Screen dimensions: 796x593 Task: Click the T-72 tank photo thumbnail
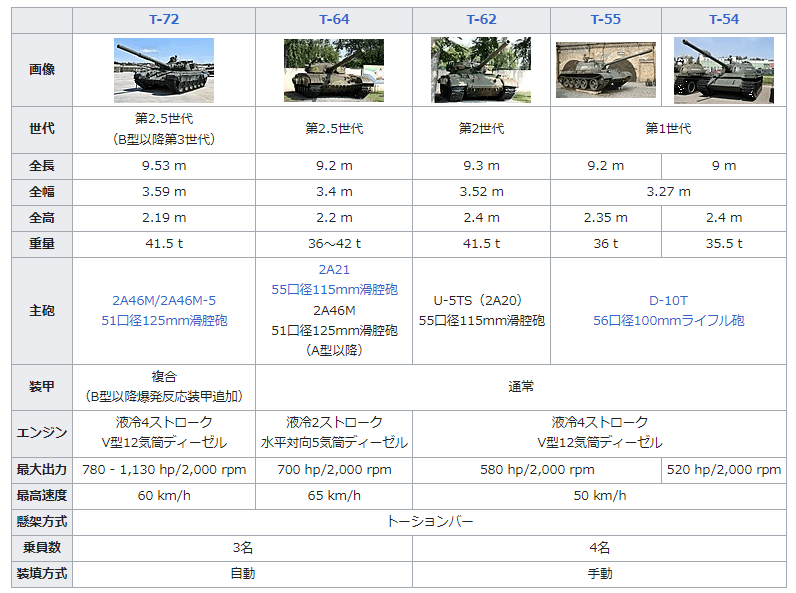[164, 70]
